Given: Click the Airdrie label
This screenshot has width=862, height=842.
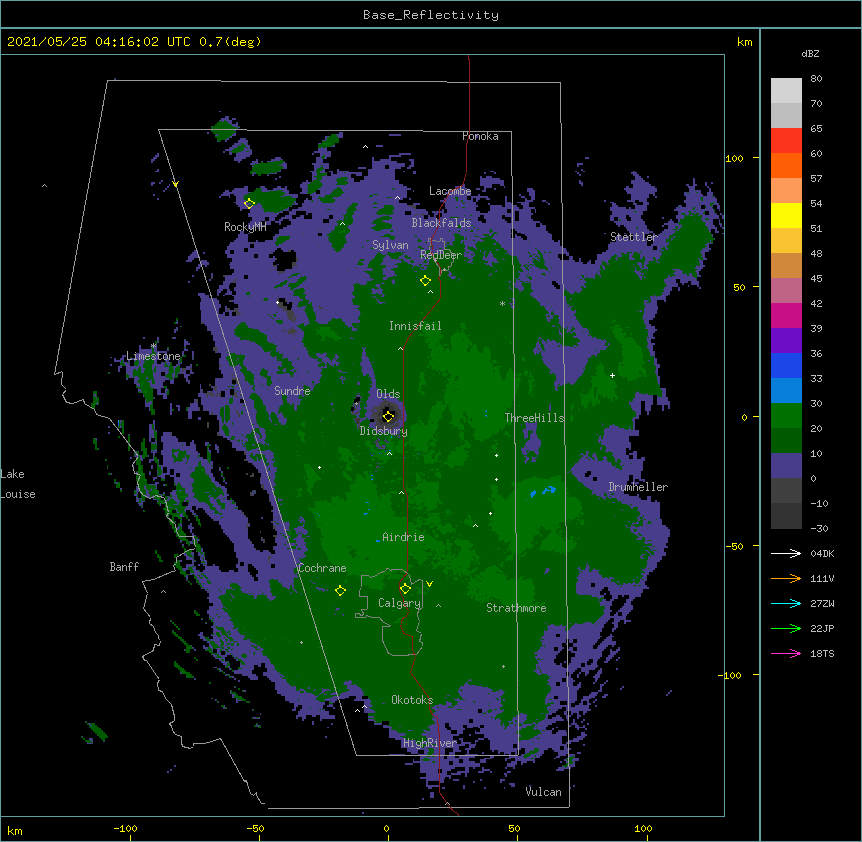Looking at the screenshot, I should click(x=404, y=537).
